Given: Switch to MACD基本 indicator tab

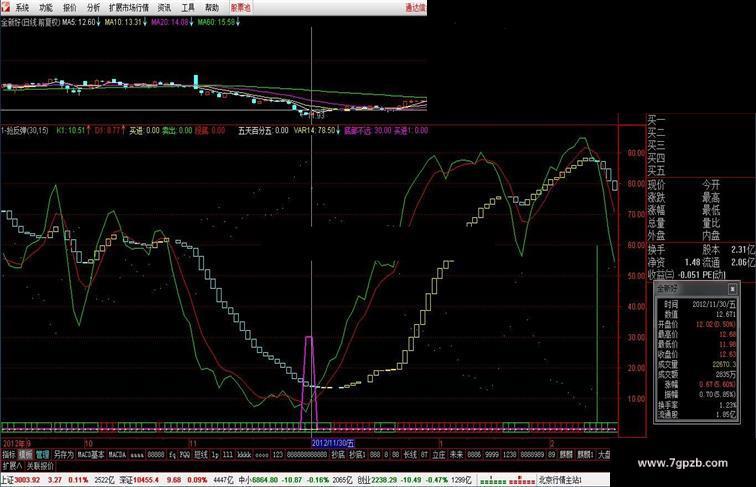Looking at the screenshot, I should click(x=91, y=454).
